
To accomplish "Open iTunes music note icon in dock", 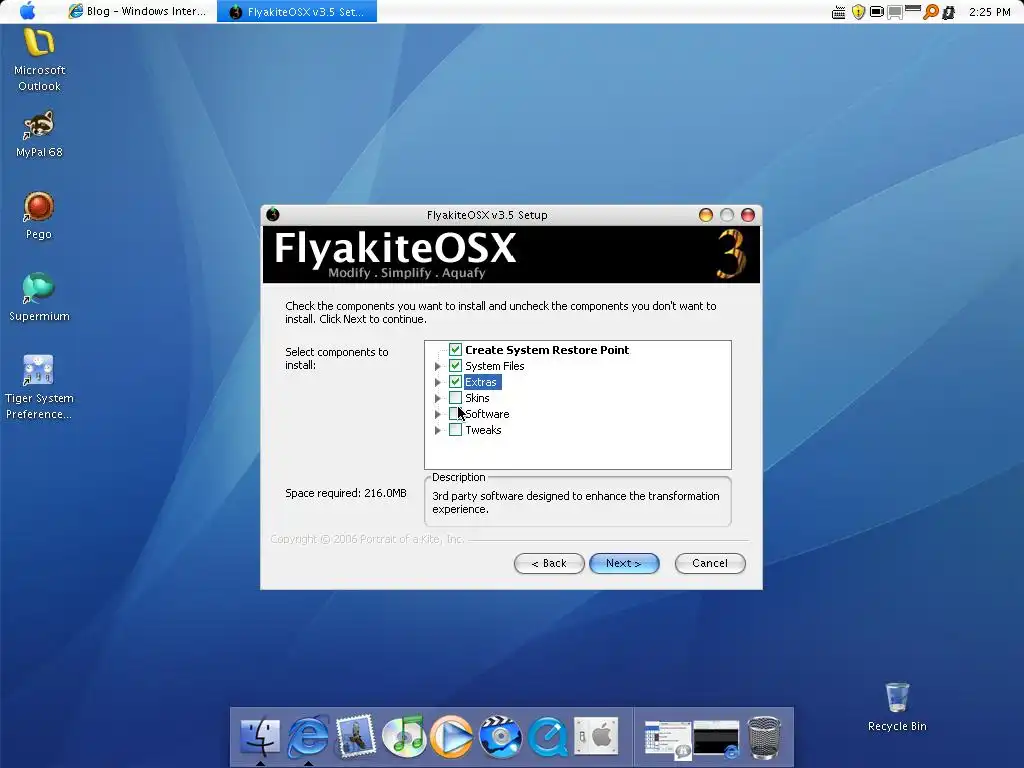I will click(404, 737).
